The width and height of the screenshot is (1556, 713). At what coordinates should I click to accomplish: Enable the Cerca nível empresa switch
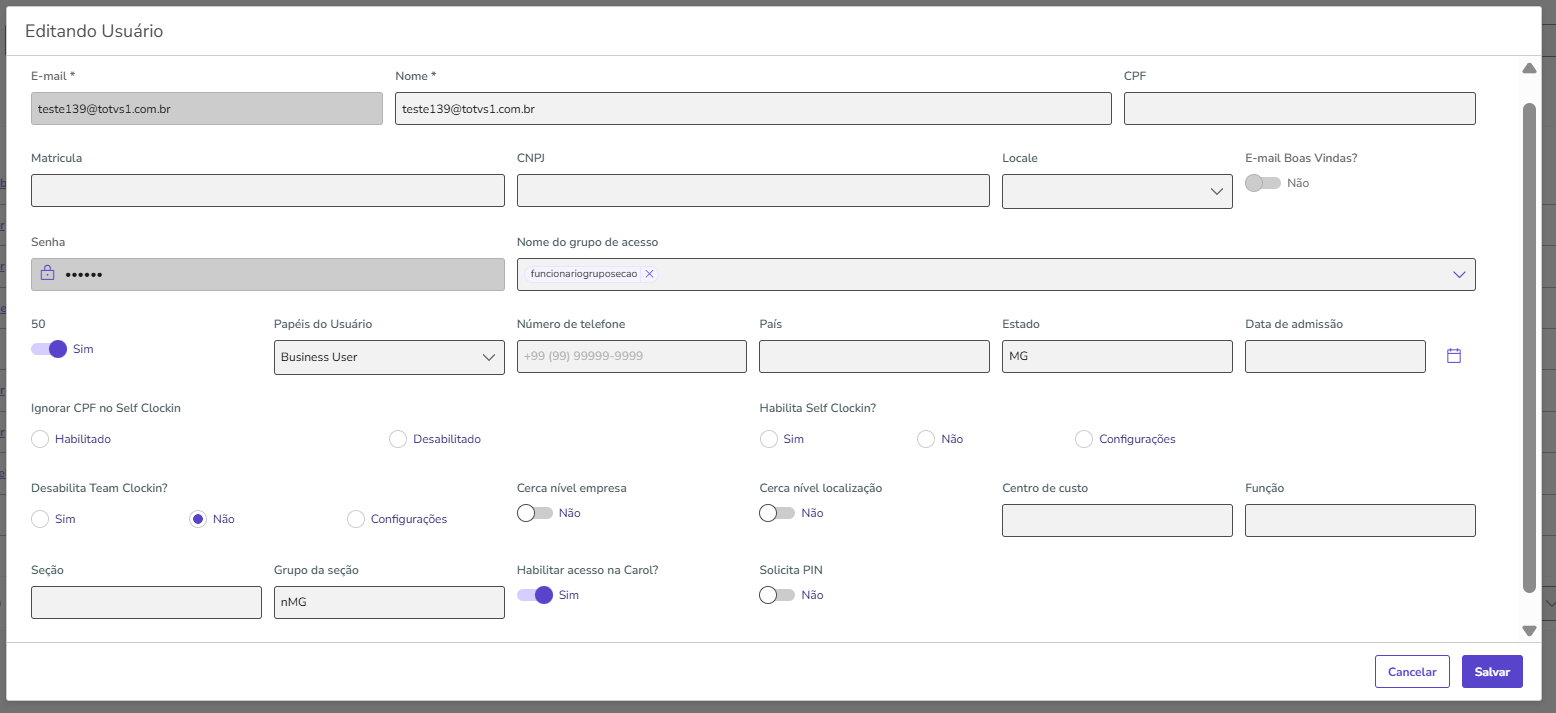535,513
